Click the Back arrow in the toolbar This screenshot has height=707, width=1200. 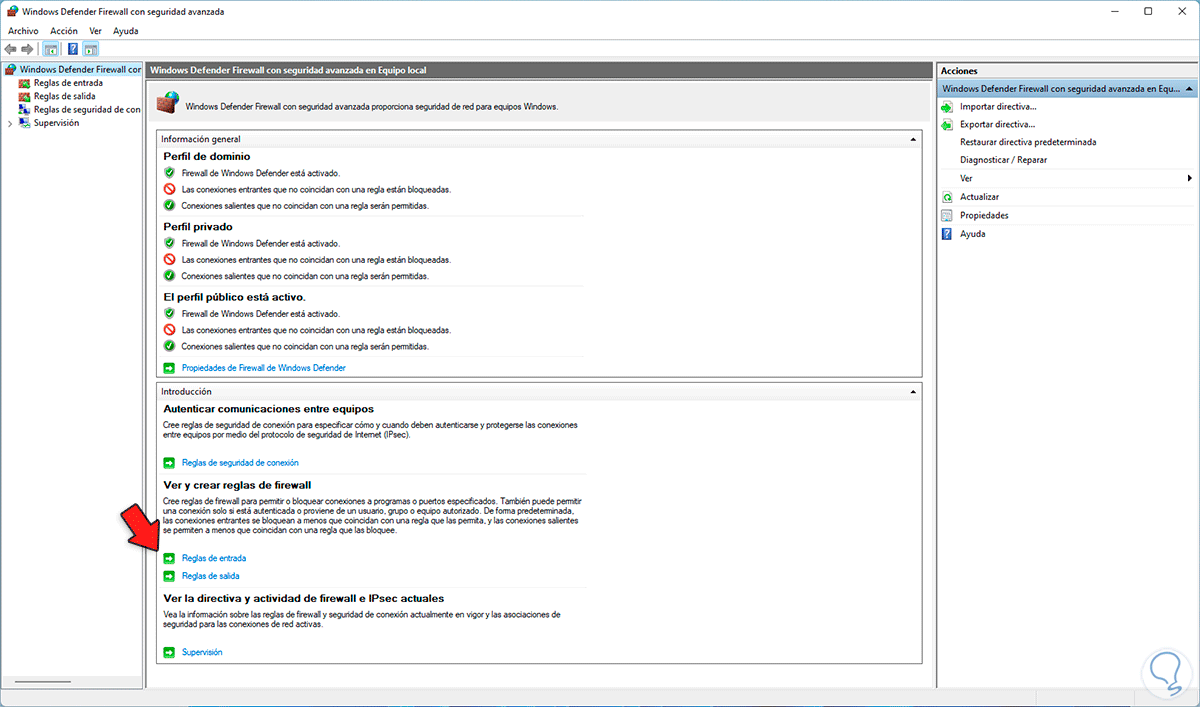click(11, 49)
